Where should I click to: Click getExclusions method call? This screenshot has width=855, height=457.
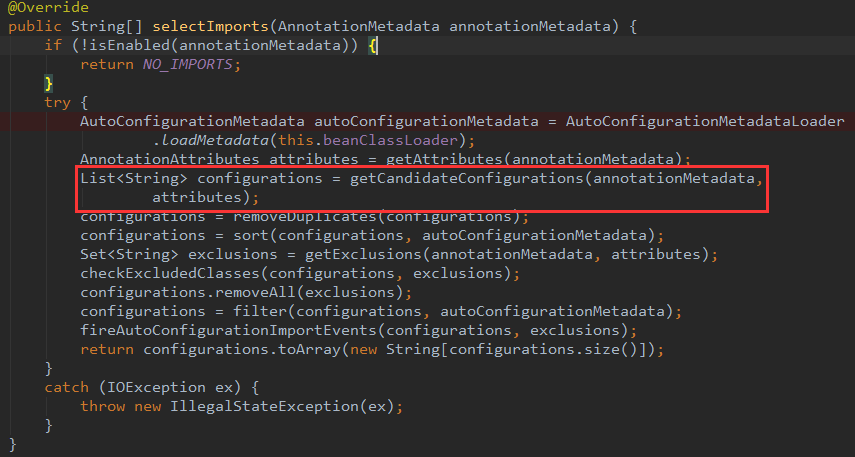(x=363, y=254)
